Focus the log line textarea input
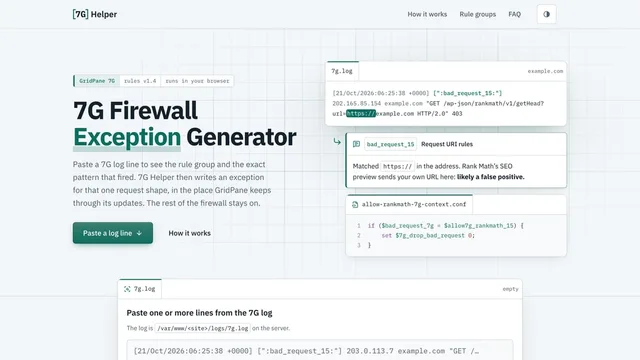The width and height of the screenshot is (640, 360). click(x=320, y=350)
